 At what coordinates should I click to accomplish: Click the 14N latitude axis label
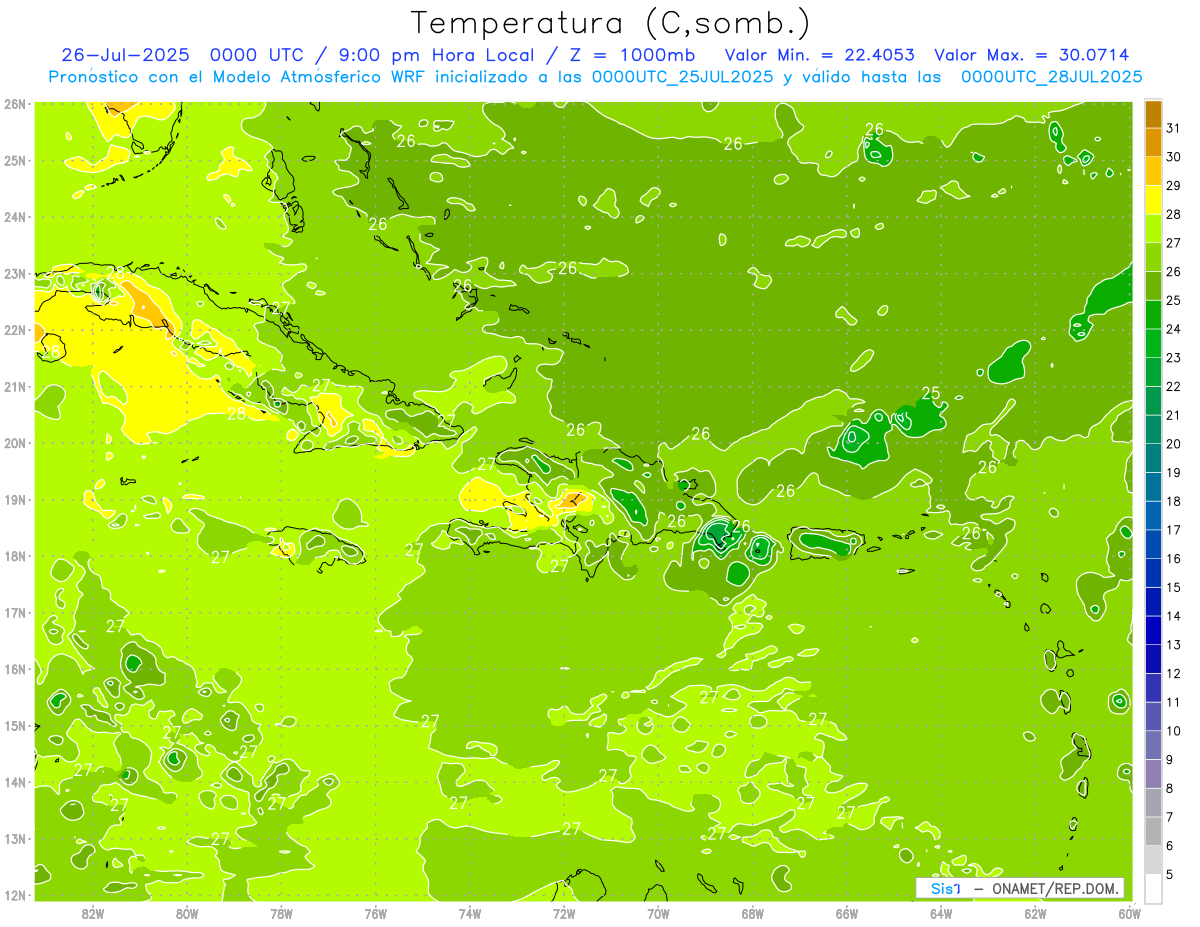point(14,782)
